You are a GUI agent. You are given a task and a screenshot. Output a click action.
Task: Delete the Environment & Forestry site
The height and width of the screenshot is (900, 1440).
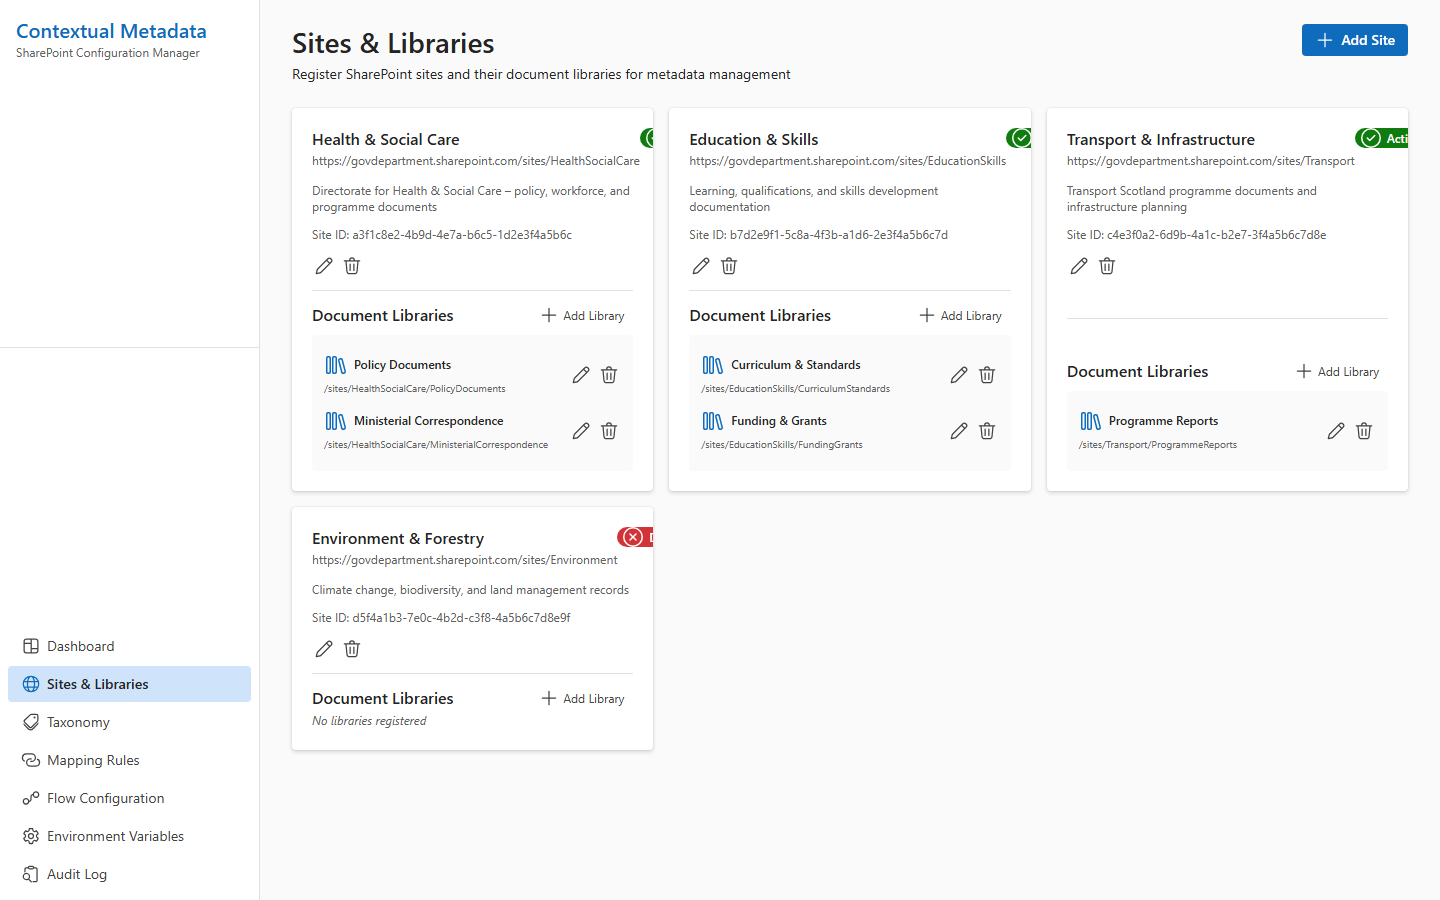point(352,649)
